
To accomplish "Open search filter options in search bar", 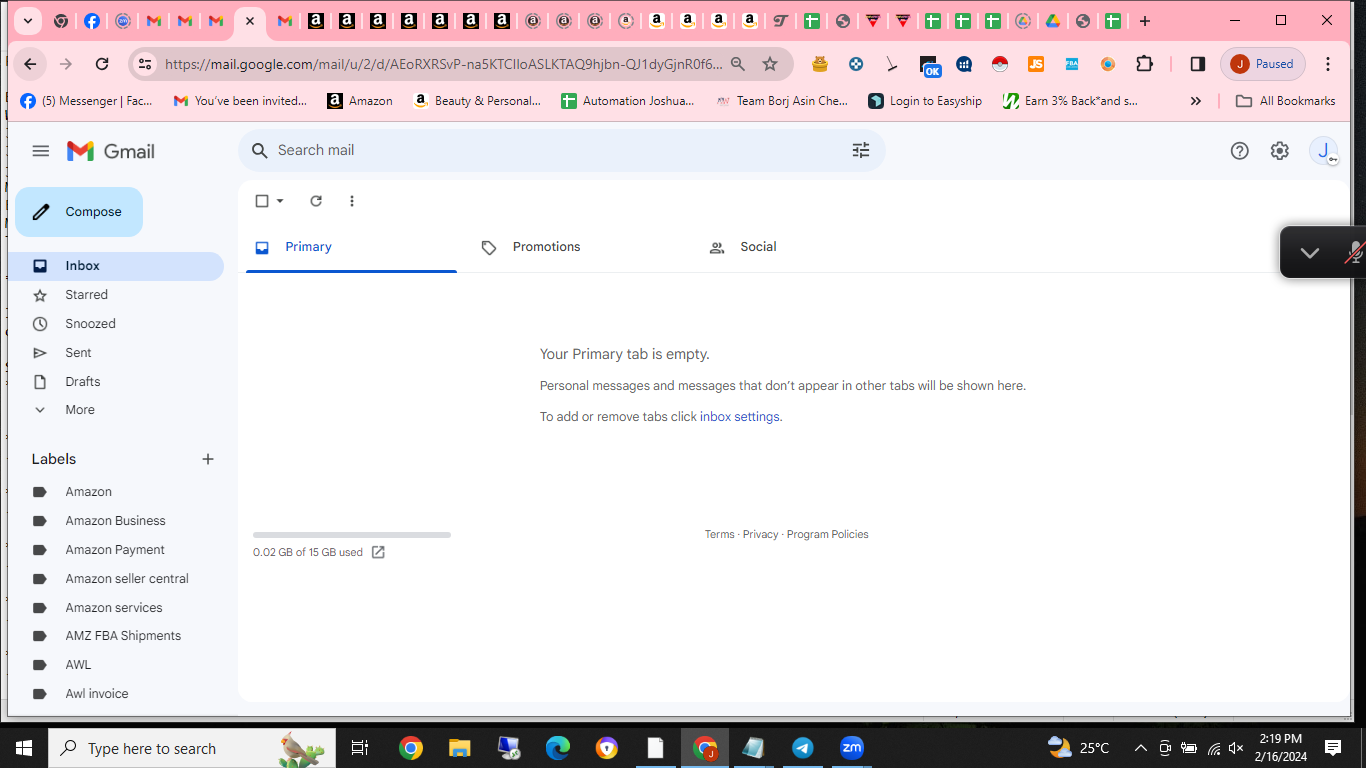I will 861,150.
